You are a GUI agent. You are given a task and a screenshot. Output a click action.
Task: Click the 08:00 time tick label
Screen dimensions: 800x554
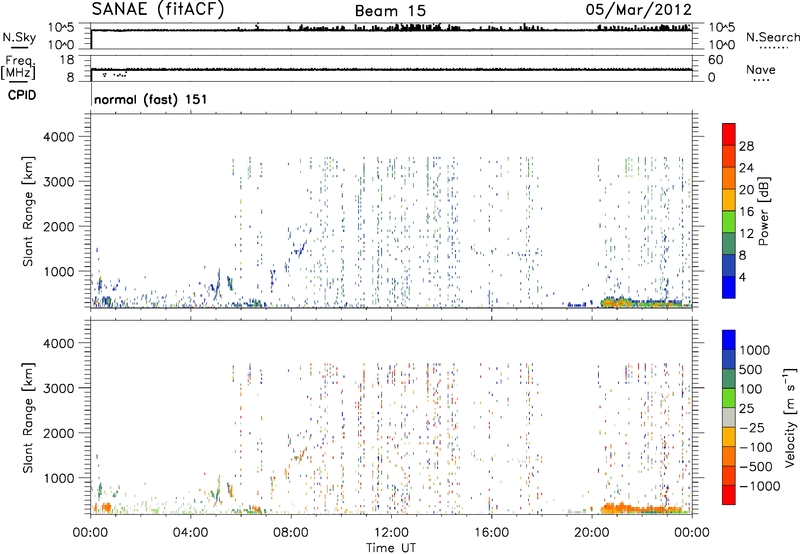[291, 533]
